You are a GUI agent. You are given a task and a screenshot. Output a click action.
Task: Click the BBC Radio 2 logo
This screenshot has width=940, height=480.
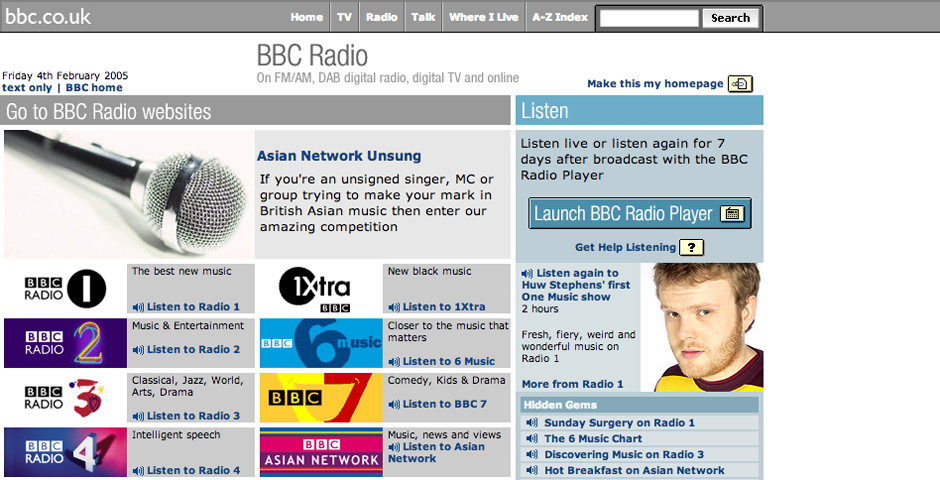pyautogui.click(x=65, y=343)
